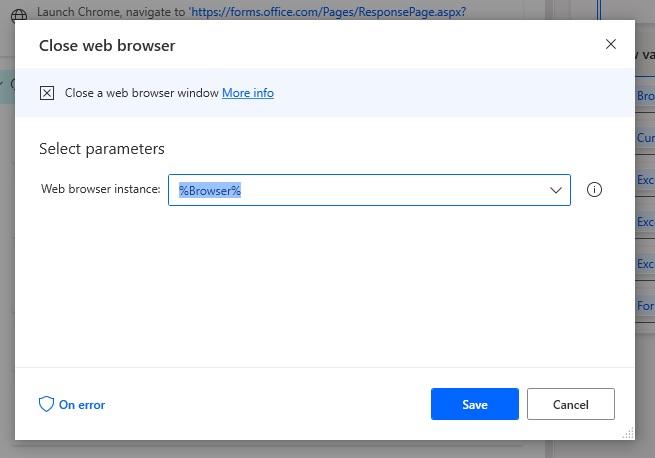Close the dialog using the X button
The height and width of the screenshot is (458, 655).
[611, 44]
